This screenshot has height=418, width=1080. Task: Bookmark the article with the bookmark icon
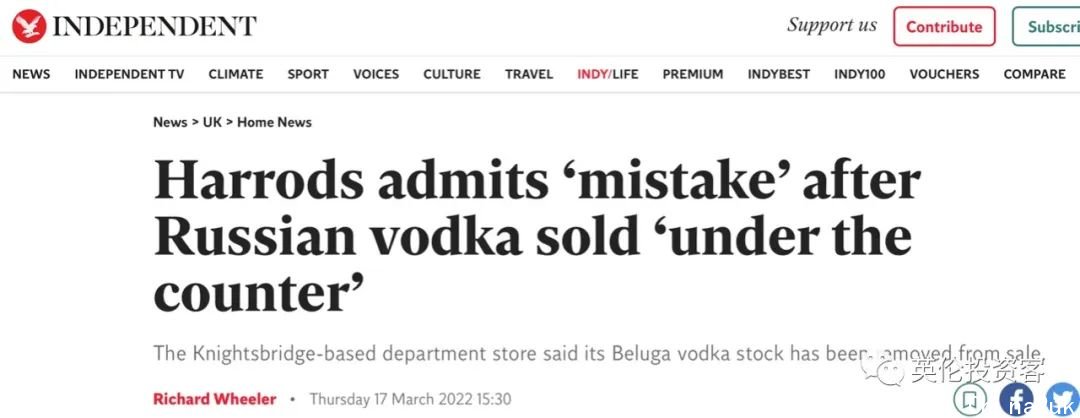click(x=970, y=399)
